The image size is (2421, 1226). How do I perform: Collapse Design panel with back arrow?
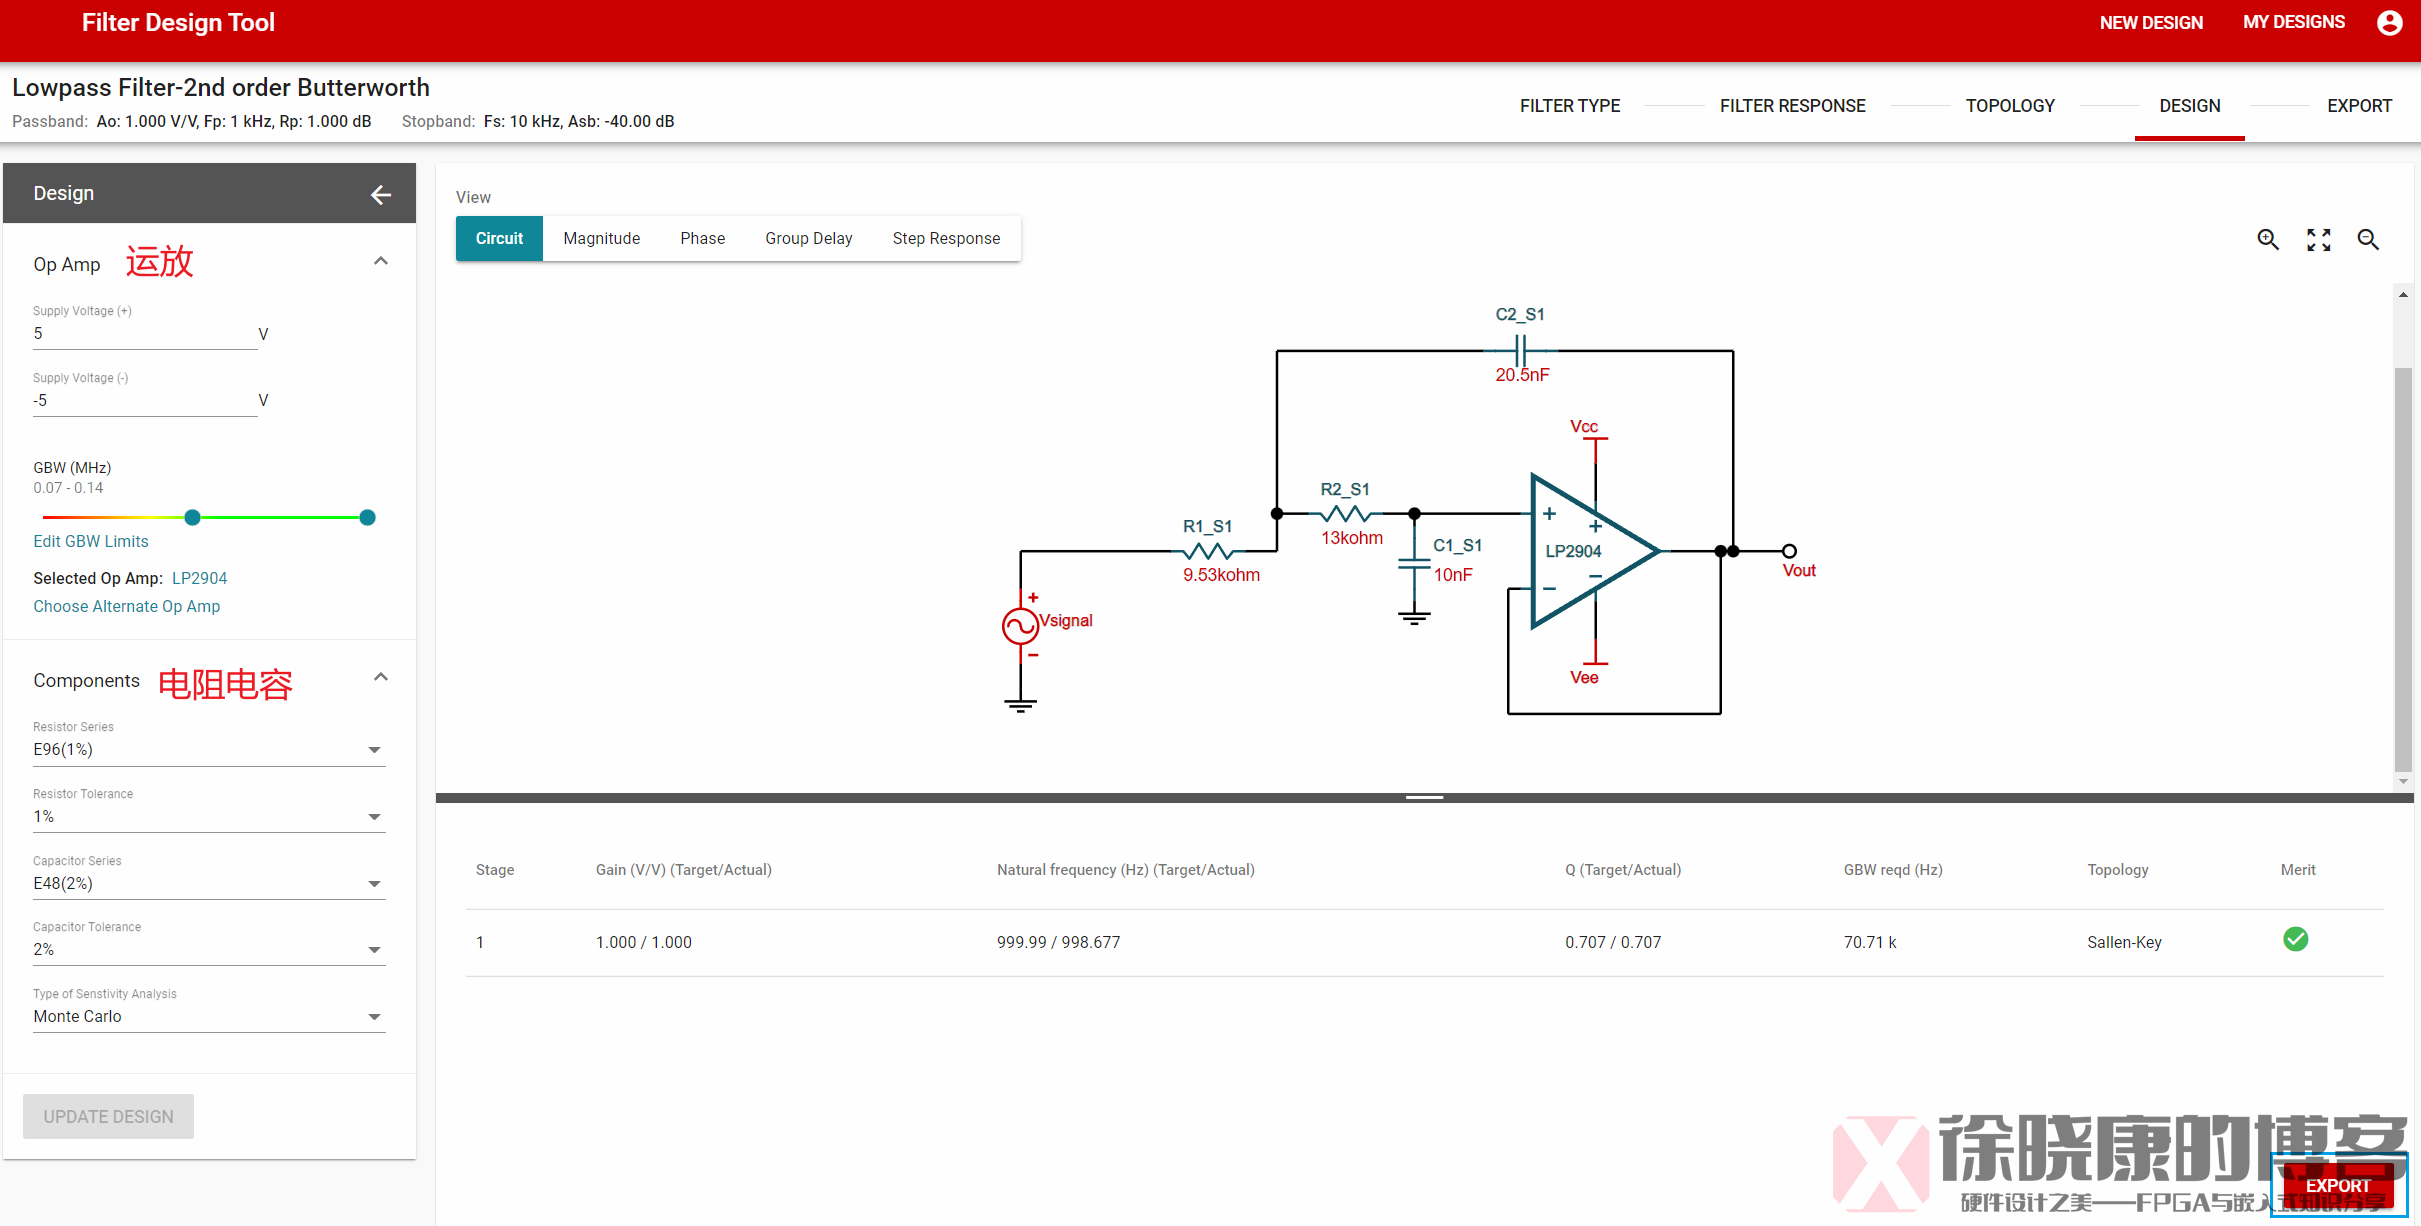pos(380,194)
